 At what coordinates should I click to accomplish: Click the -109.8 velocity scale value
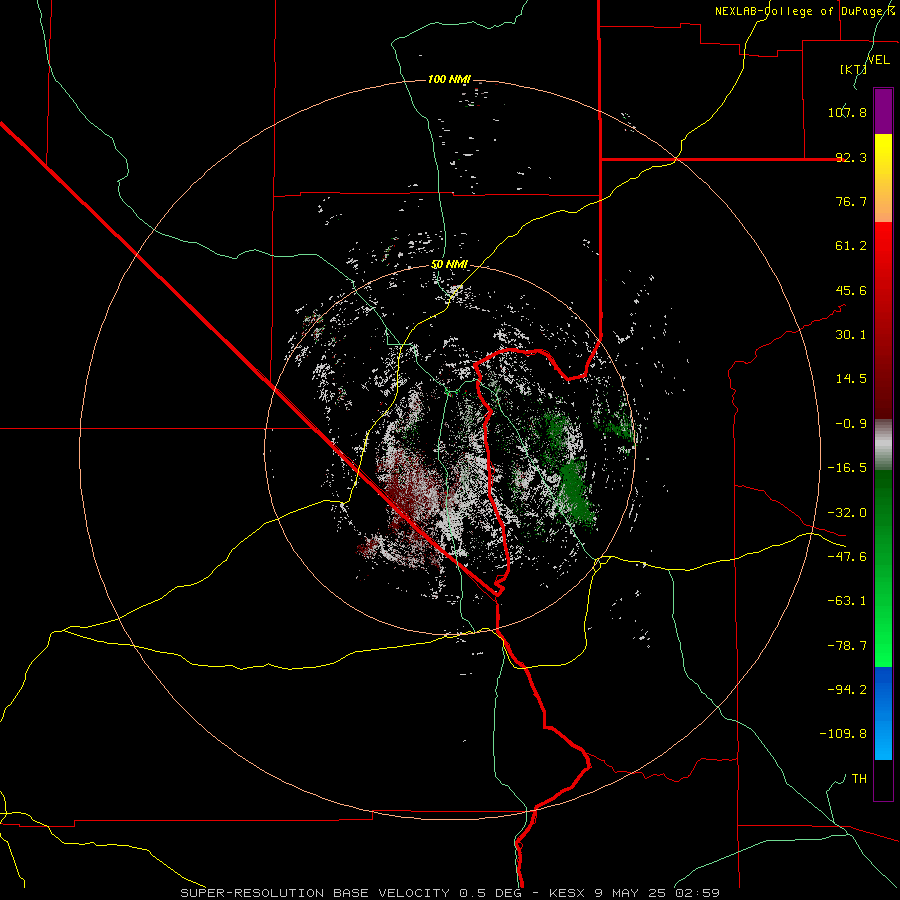[x=843, y=734]
